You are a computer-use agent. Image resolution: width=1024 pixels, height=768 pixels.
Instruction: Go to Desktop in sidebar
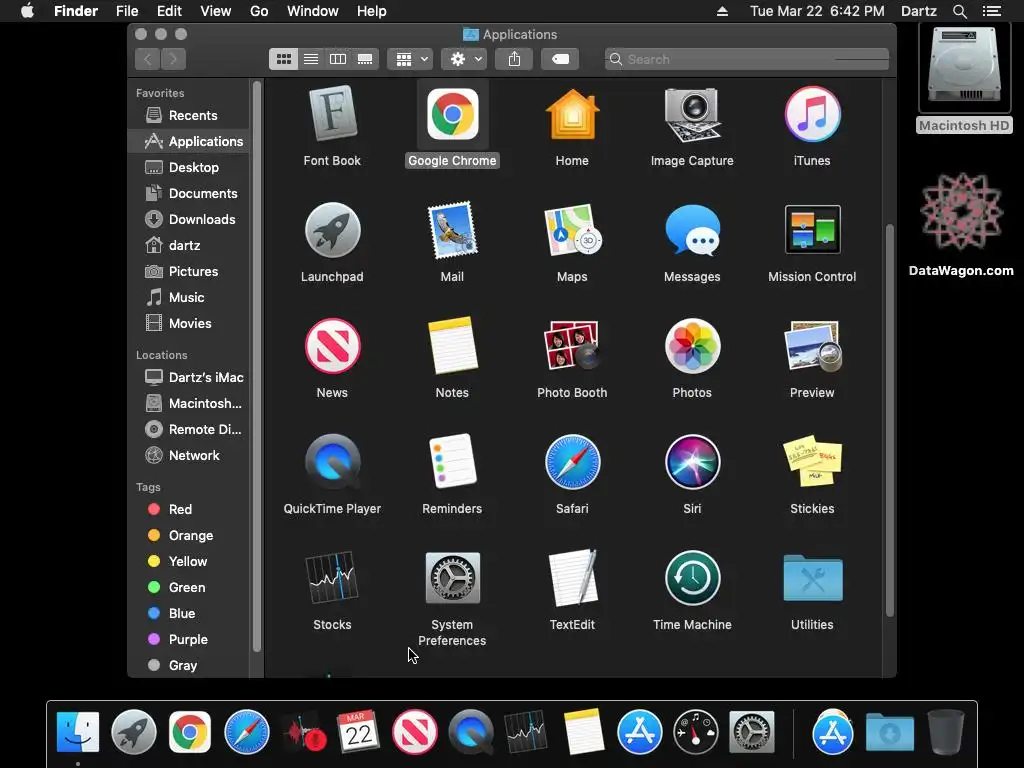189,168
